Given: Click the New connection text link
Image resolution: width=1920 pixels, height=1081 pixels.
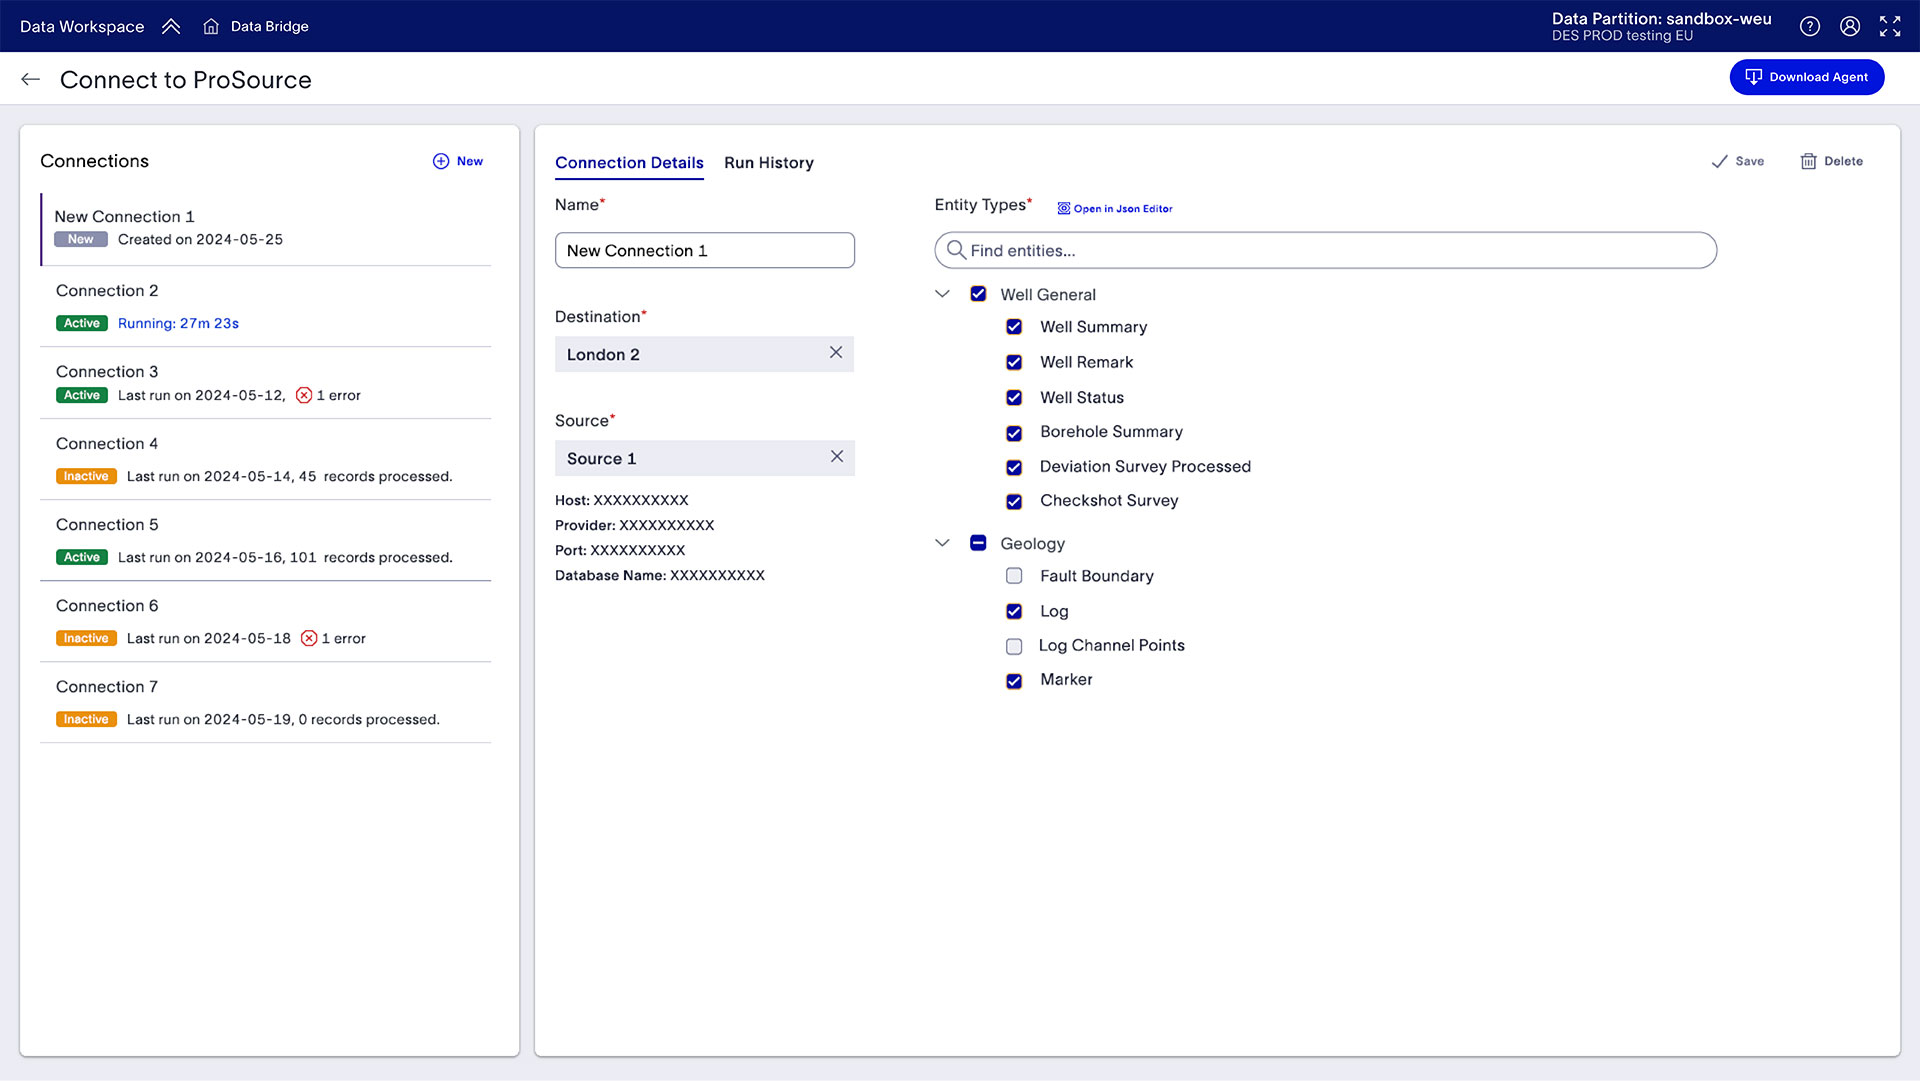Looking at the screenshot, I should point(470,161).
